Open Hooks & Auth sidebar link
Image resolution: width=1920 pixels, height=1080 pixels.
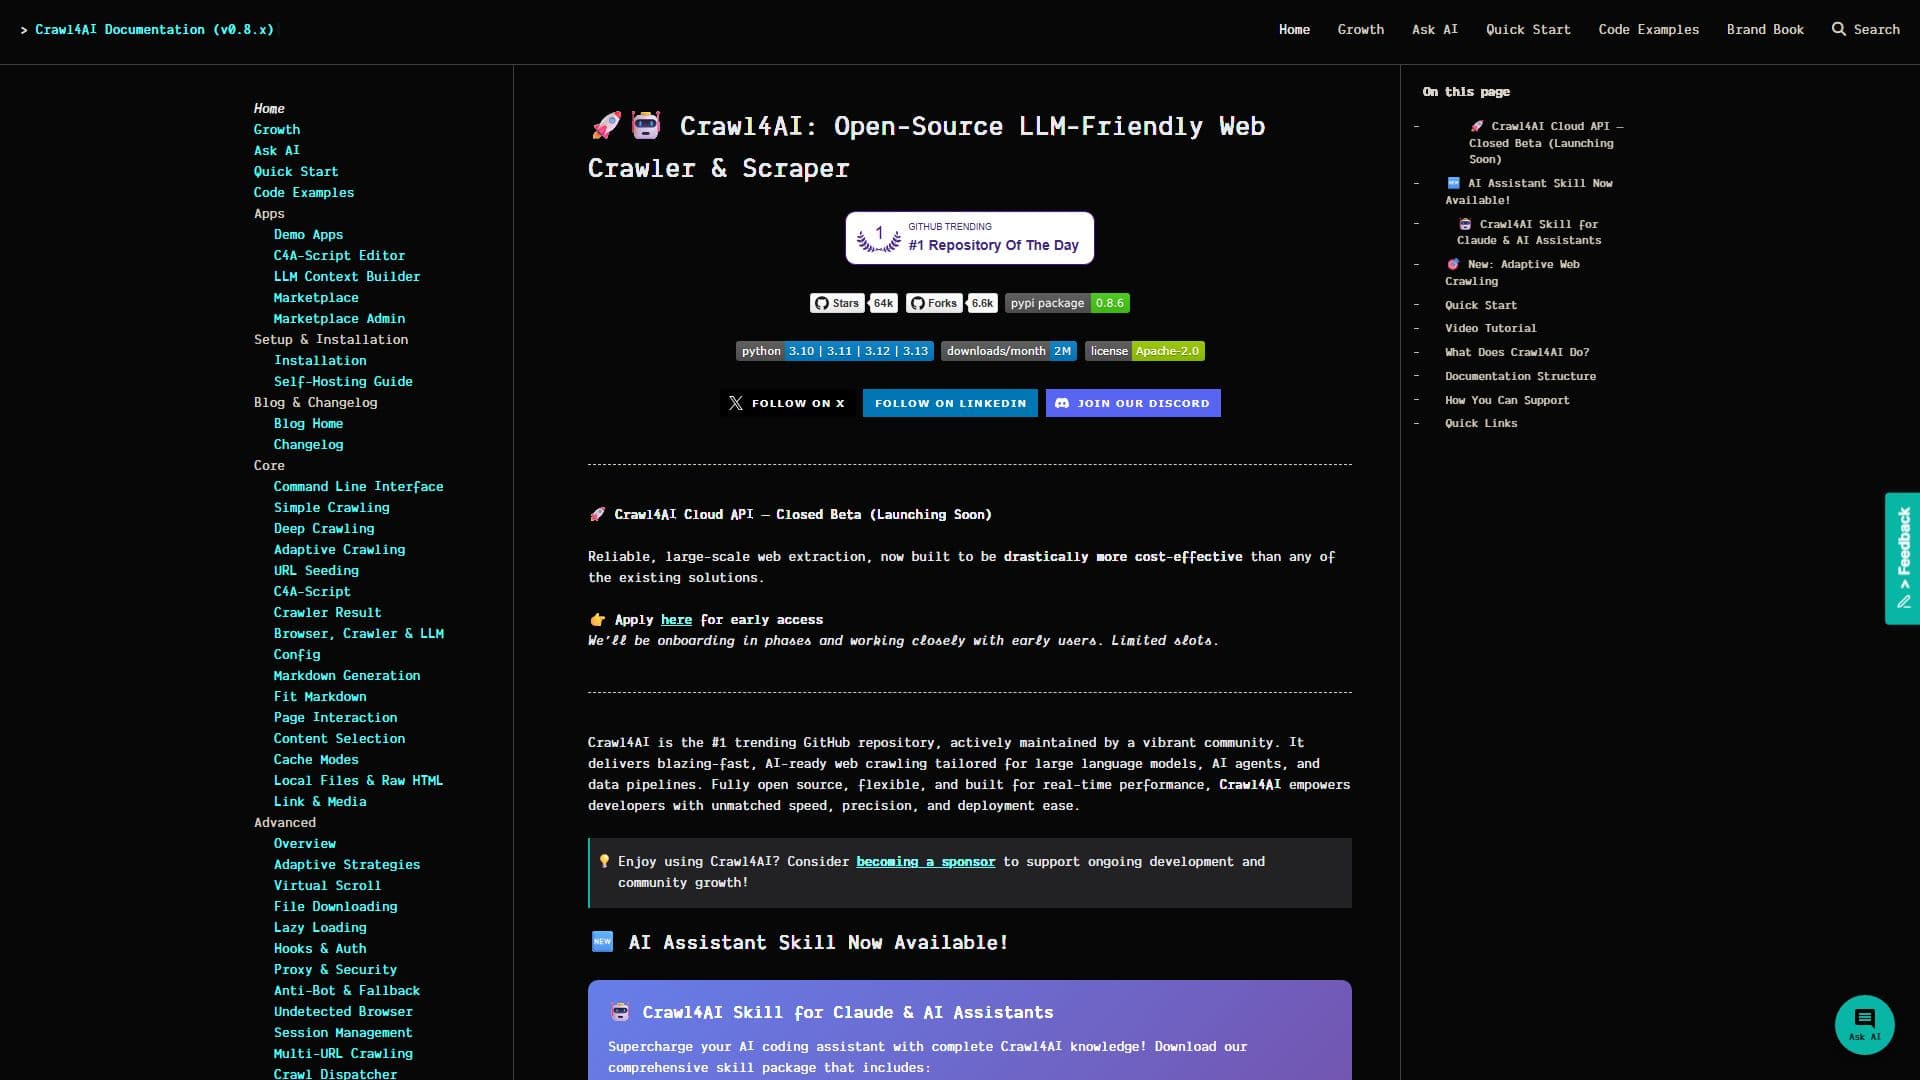(320, 949)
